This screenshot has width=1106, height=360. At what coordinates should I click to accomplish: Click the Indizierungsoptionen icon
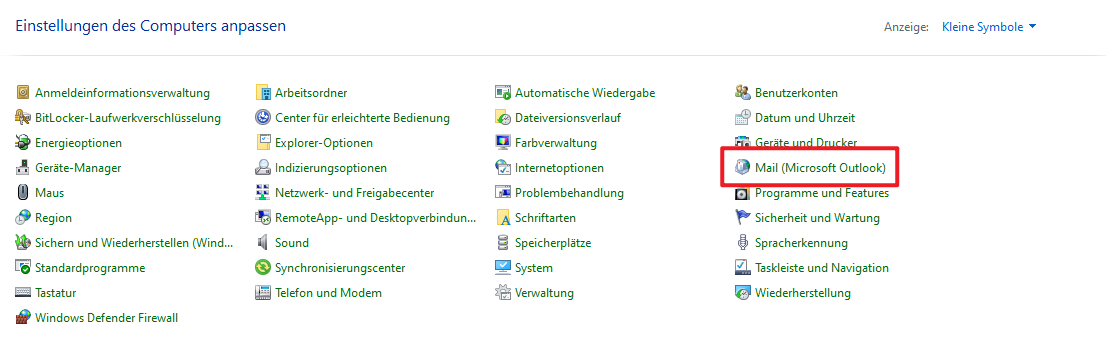click(x=263, y=168)
